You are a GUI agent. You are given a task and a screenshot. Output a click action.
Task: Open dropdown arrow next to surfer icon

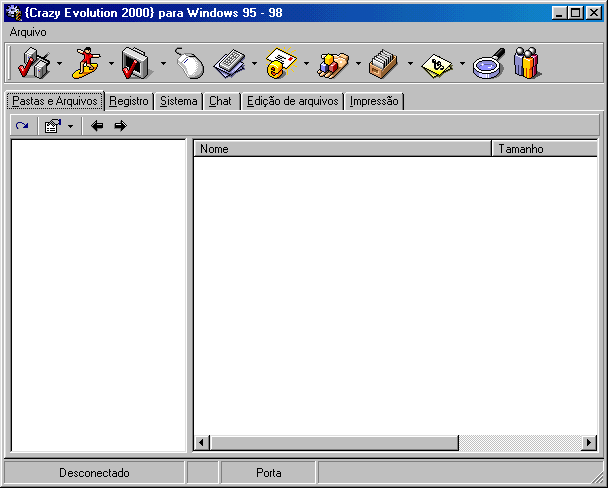coord(111,64)
